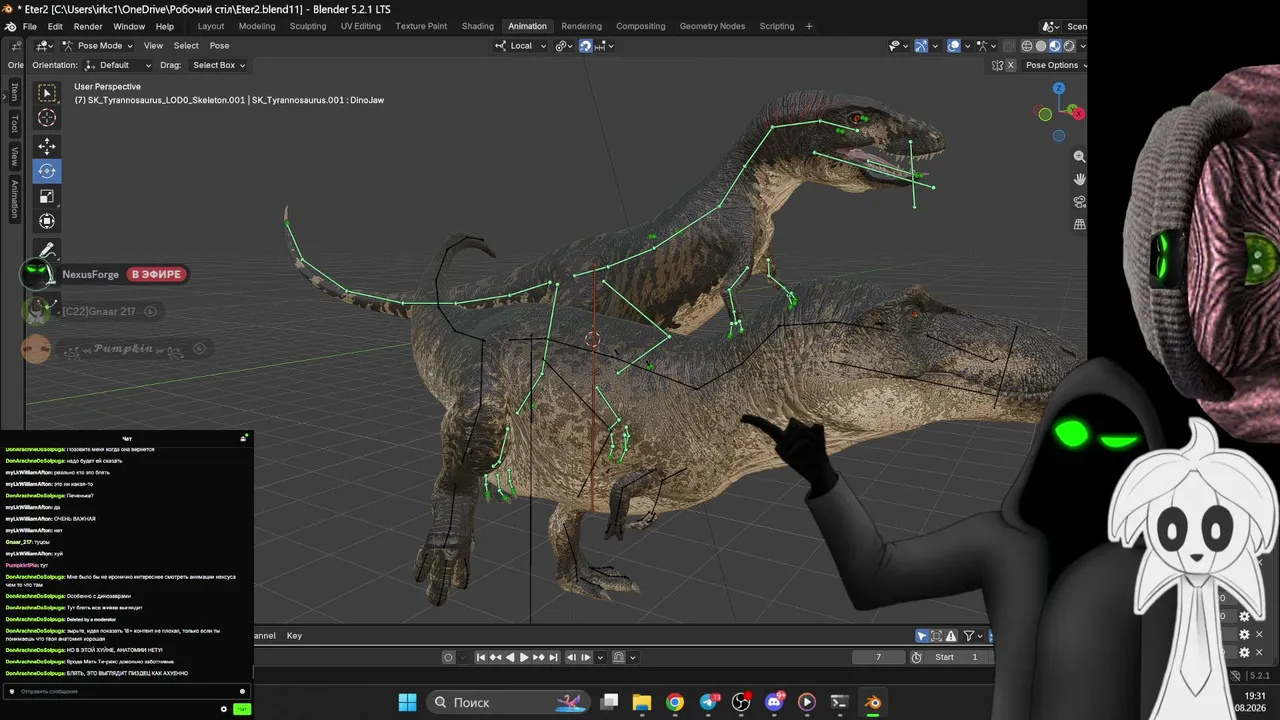The image size is (1280, 720).
Task: Open Google Chrome from the taskbar
Action: (x=675, y=702)
